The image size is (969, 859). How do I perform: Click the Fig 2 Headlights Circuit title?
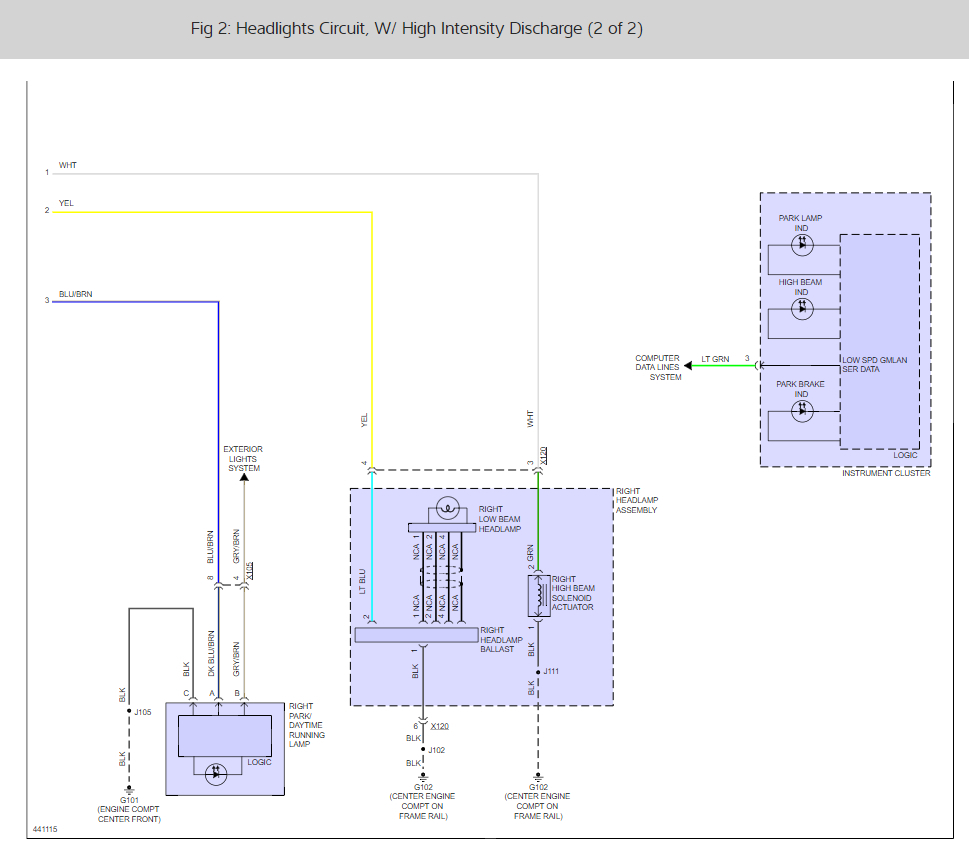[416, 29]
